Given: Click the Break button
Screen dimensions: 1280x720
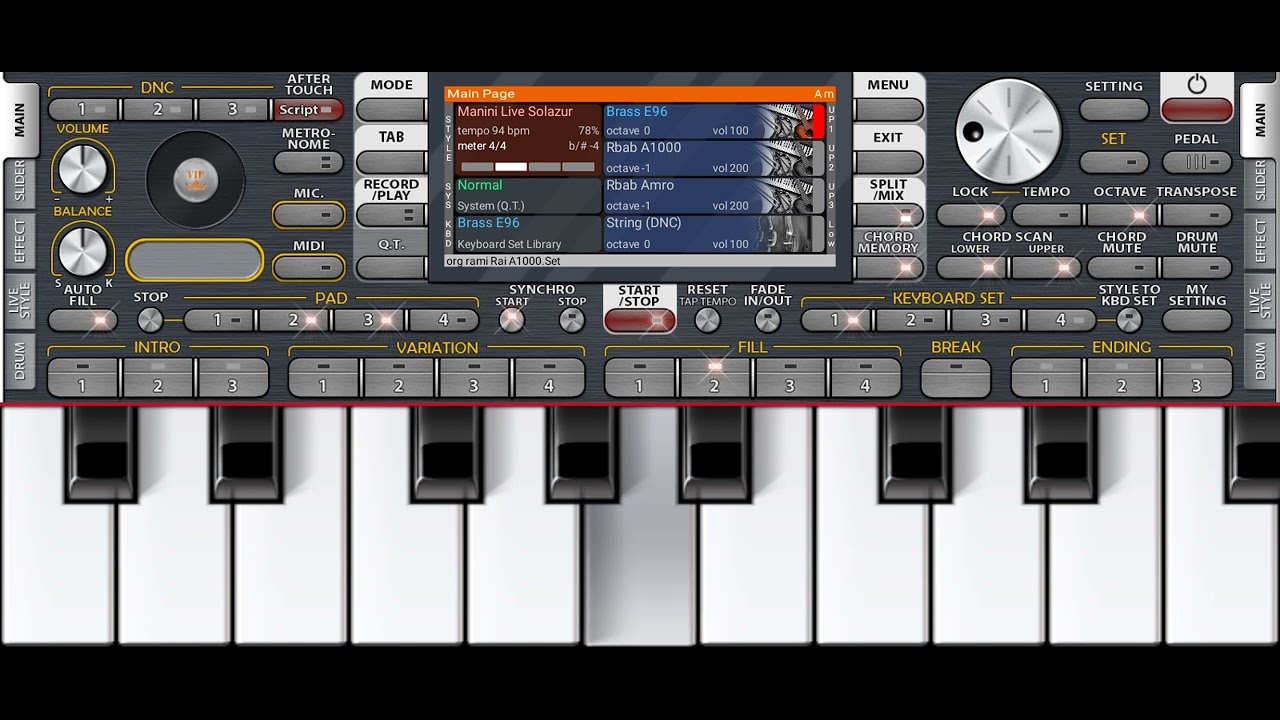Looking at the screenshot, I should 956,379.
